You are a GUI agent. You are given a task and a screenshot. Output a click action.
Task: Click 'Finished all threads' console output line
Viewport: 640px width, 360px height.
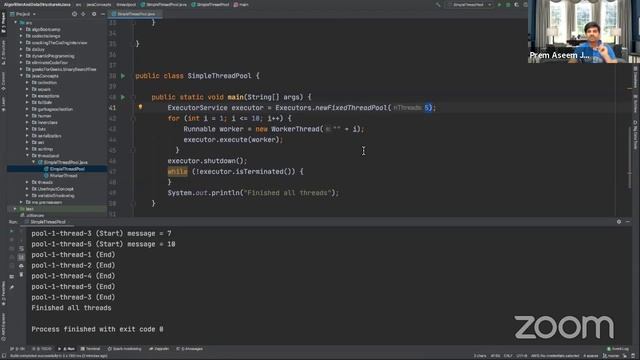coord(71,308)
